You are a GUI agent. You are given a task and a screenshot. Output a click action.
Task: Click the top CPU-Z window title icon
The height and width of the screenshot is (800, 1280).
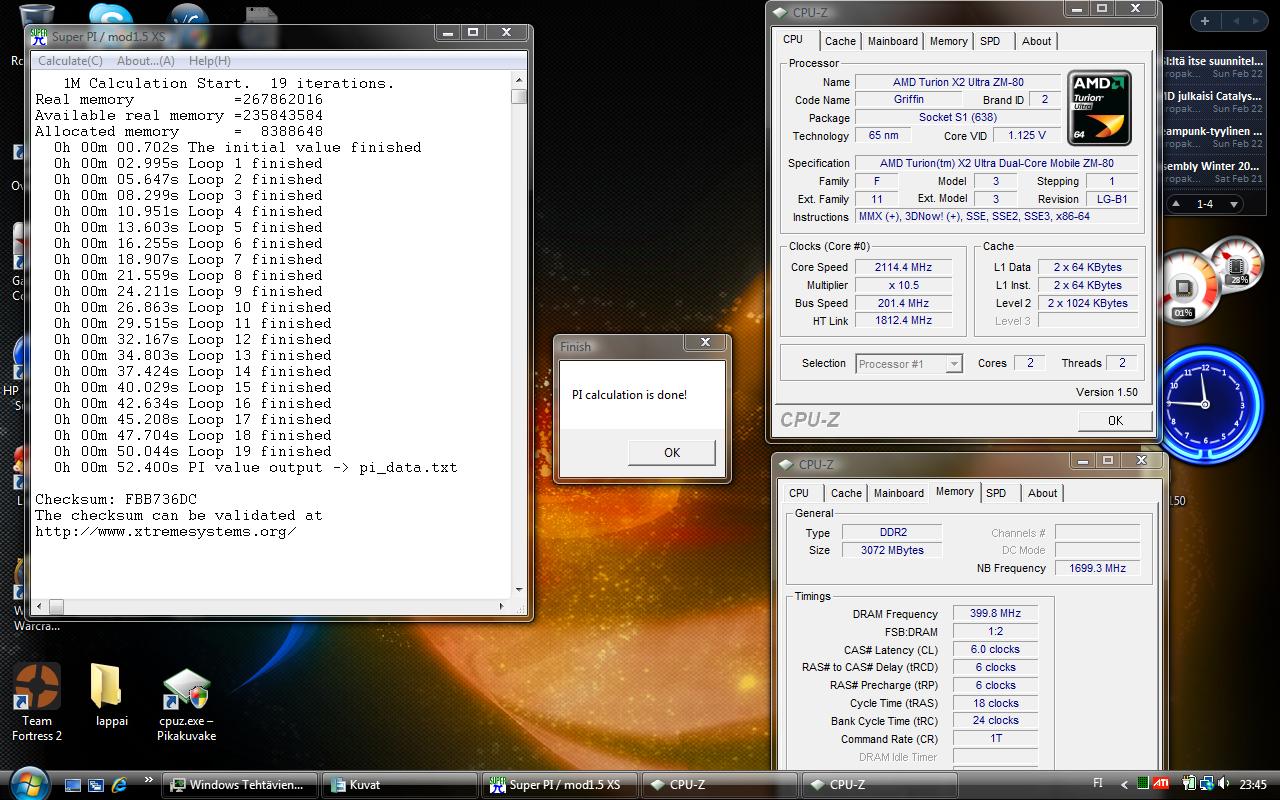(780, 12)
